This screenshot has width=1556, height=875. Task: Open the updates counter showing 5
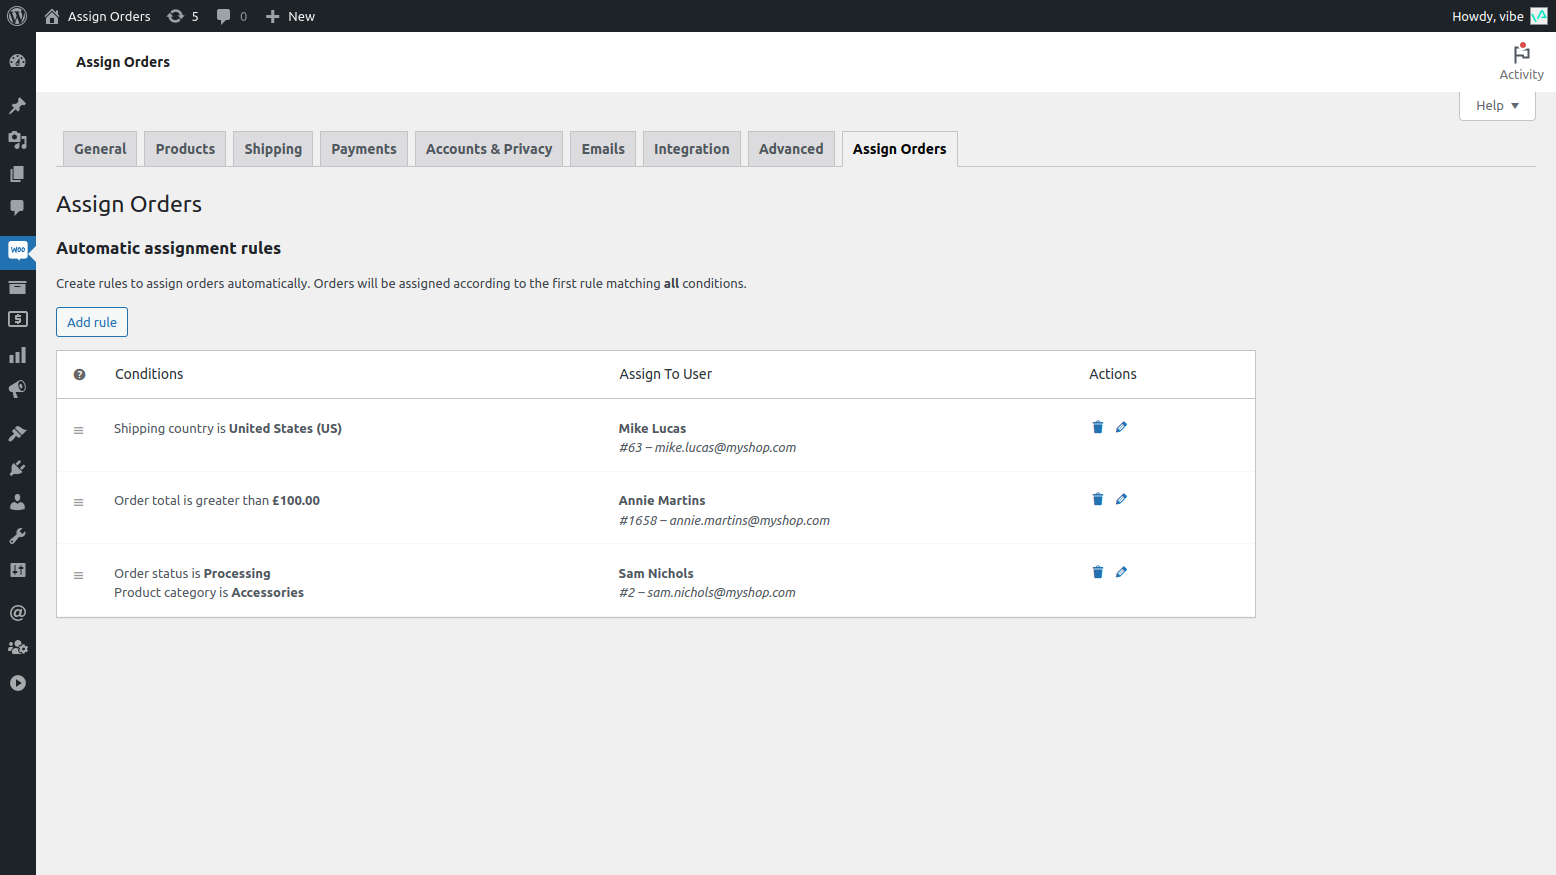point(182,15)
